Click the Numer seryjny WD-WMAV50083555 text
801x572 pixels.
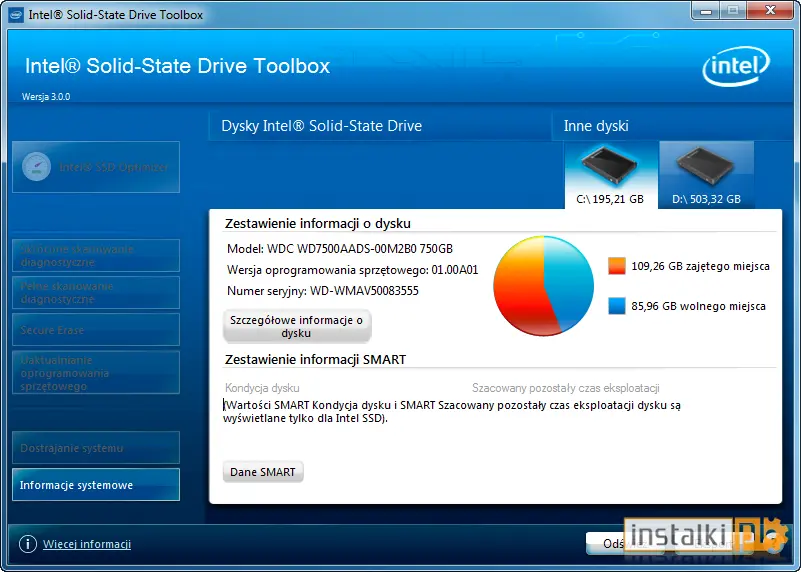pos(323,291)
